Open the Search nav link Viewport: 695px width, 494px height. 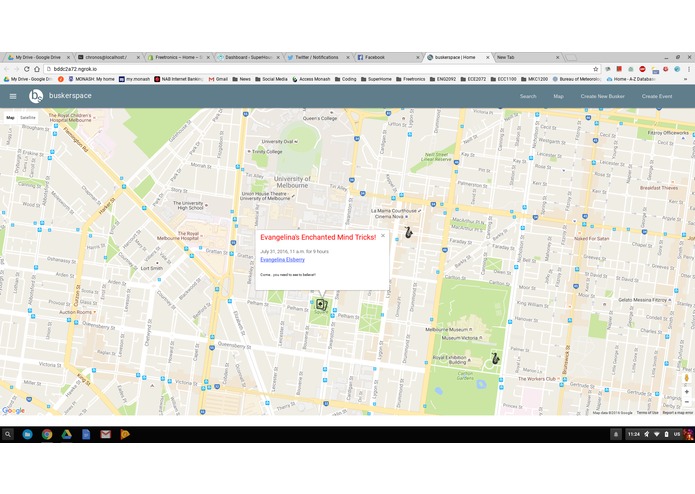[x=528, y=96]
